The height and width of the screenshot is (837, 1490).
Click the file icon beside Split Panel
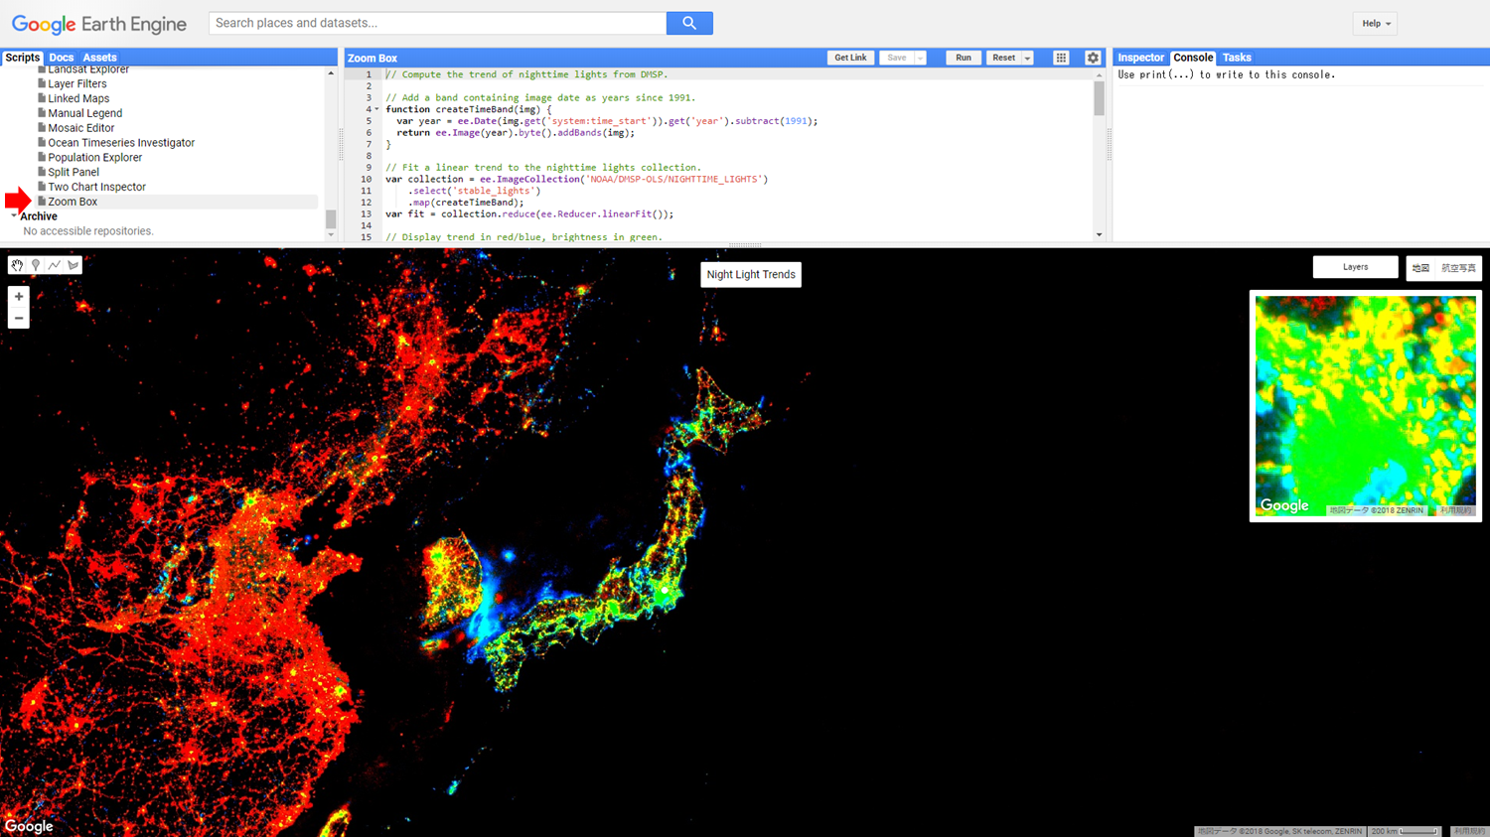click(x=42, y=172)
